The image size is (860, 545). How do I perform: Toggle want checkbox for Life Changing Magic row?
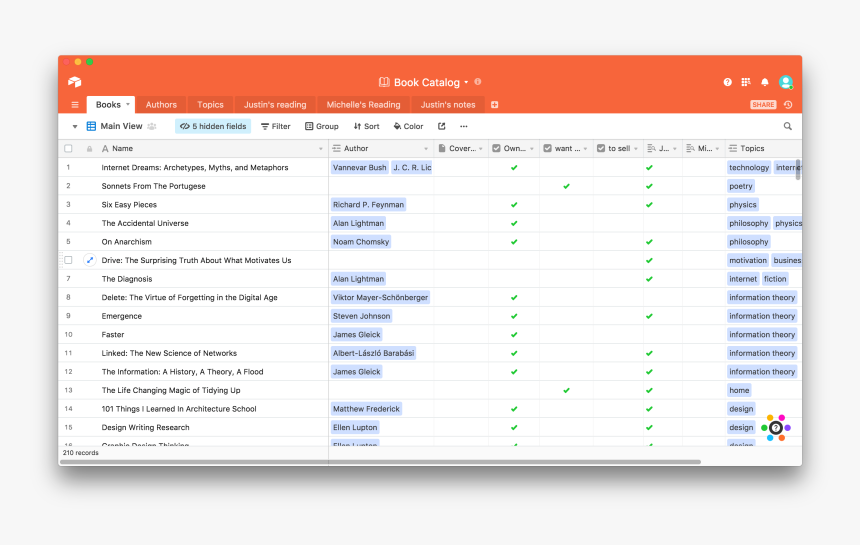(567, 390)
